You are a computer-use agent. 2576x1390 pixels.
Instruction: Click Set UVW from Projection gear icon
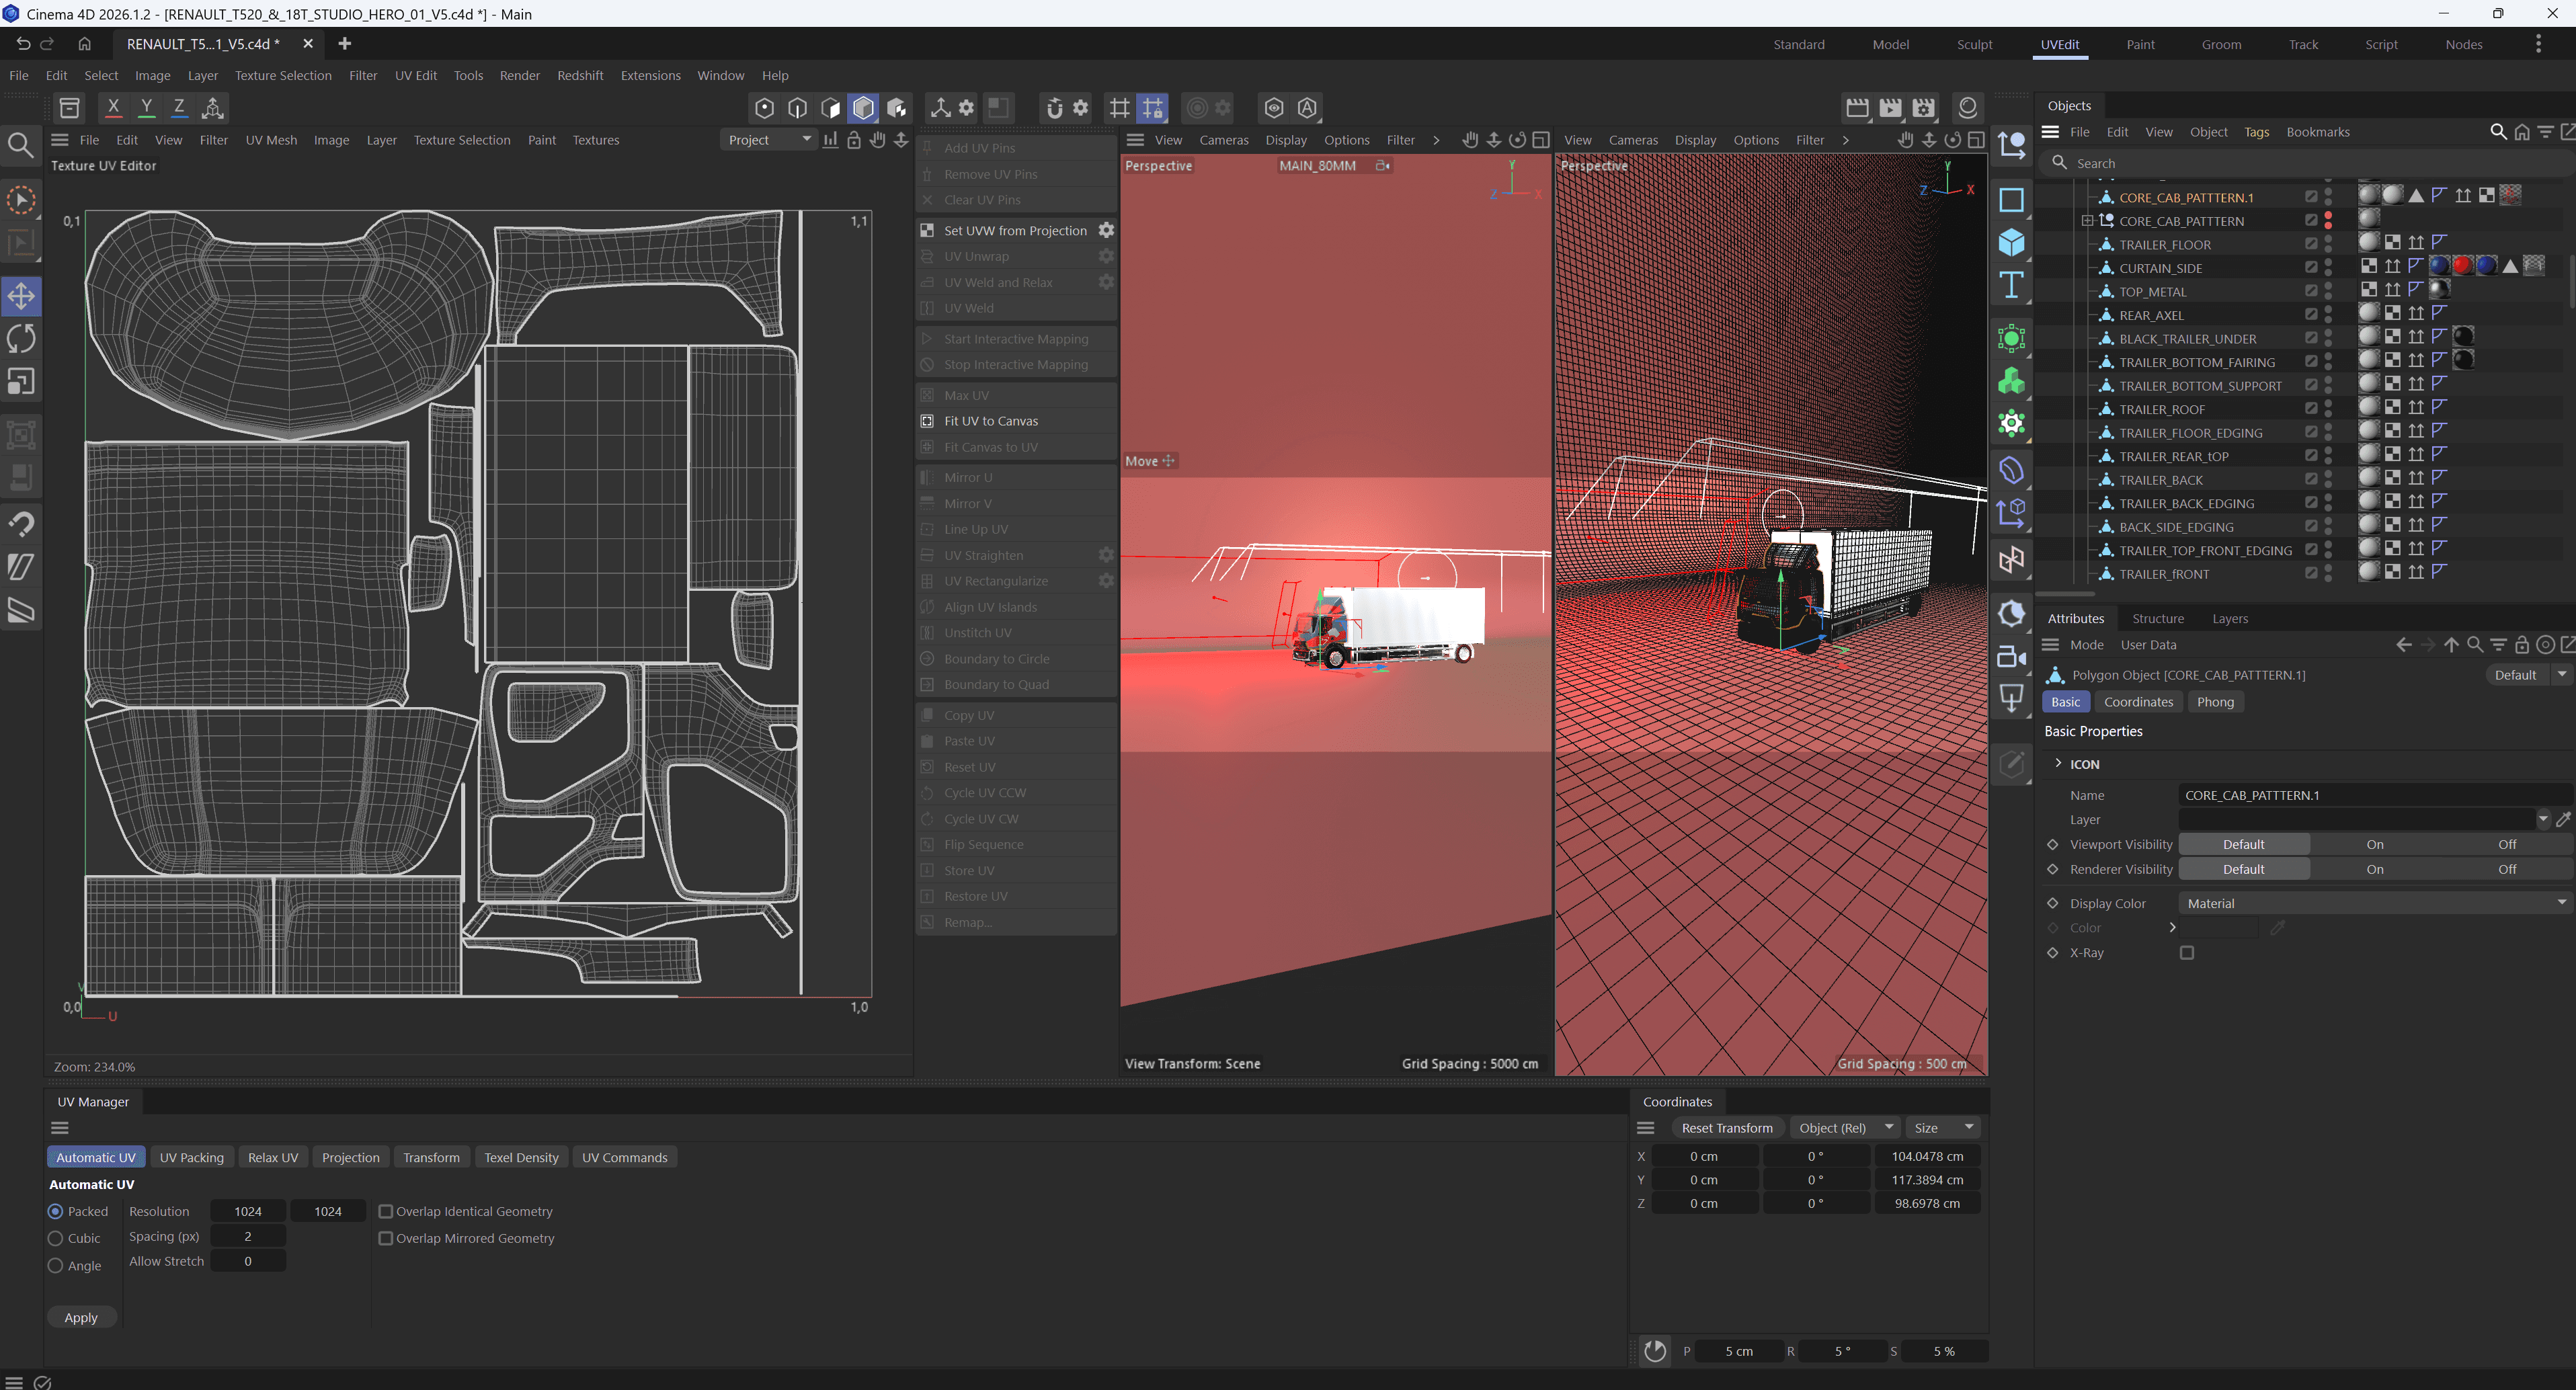click(x=1106, y=230)
